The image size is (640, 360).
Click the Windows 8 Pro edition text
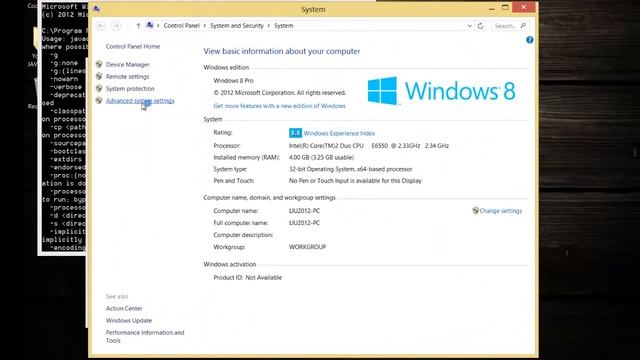(x=233, y=81)
